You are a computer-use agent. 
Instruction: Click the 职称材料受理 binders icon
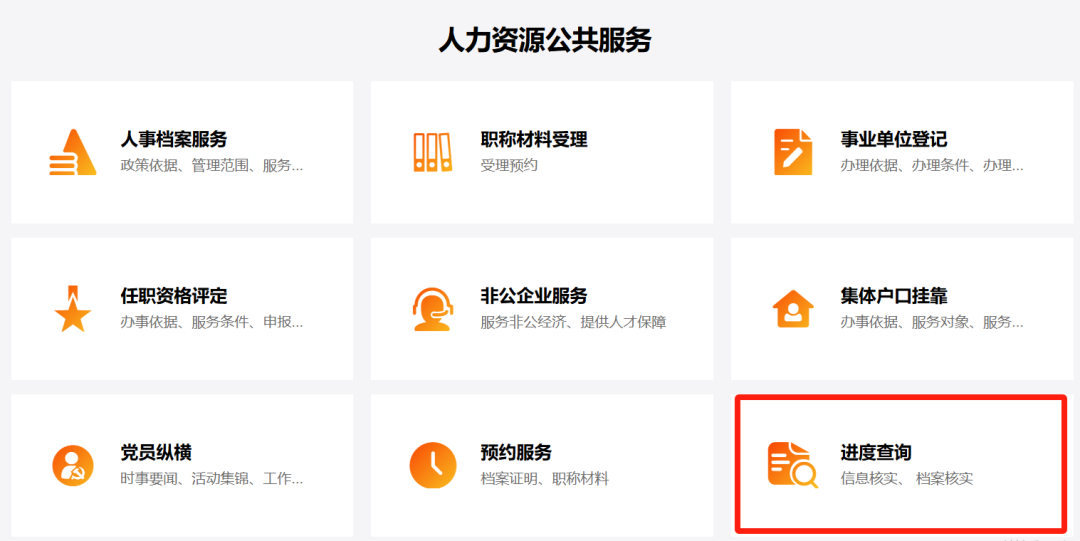tap(432, 153)
